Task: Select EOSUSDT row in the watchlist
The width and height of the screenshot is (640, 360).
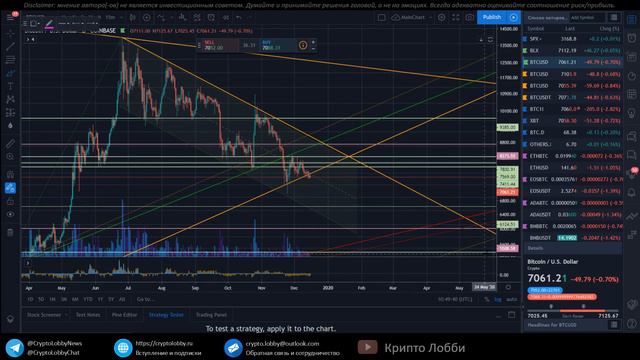Action: pyautogui.click(x=572, y=191)
